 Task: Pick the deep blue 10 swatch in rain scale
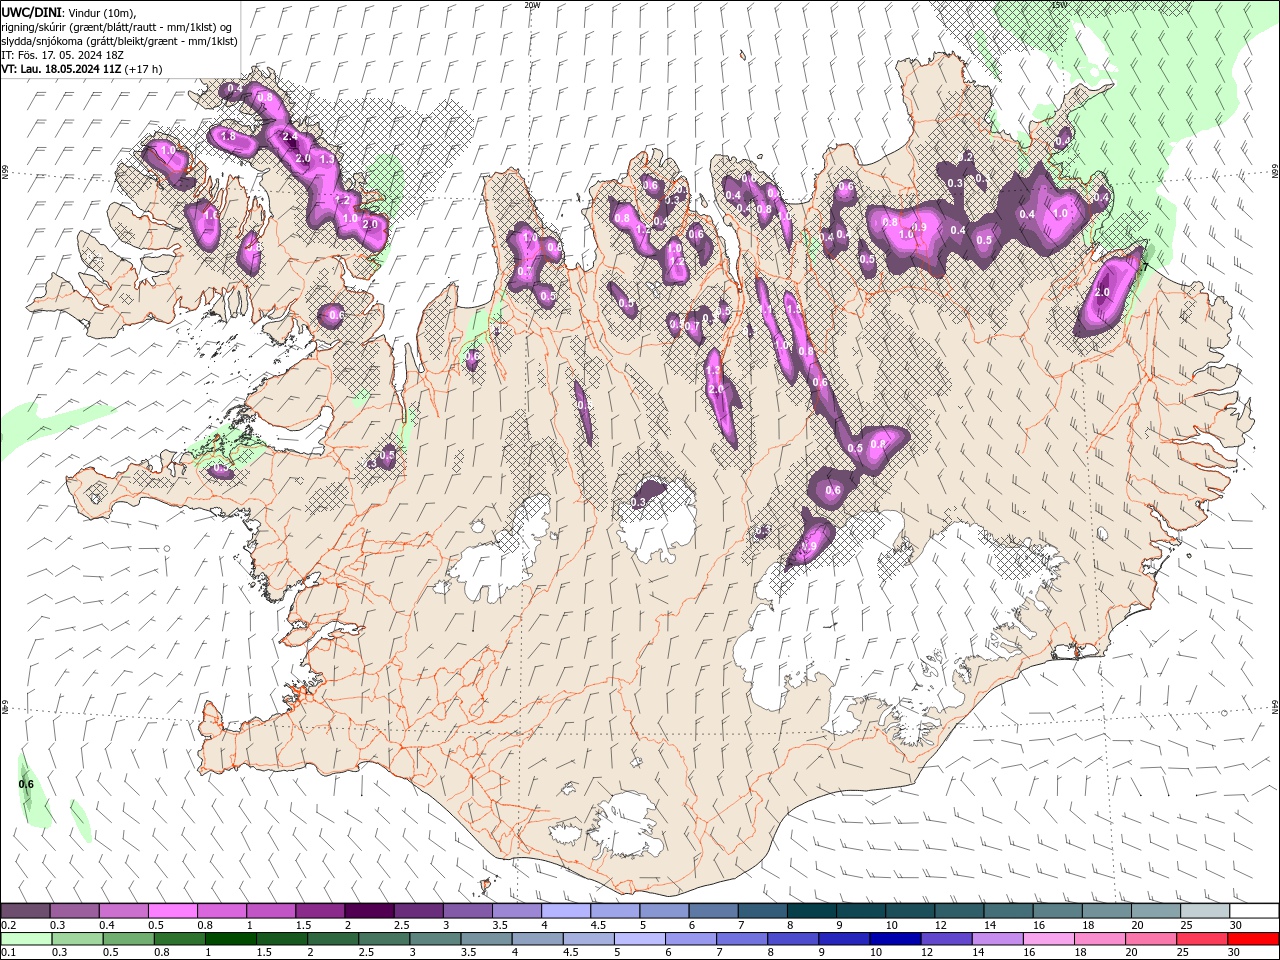(896, 939)
